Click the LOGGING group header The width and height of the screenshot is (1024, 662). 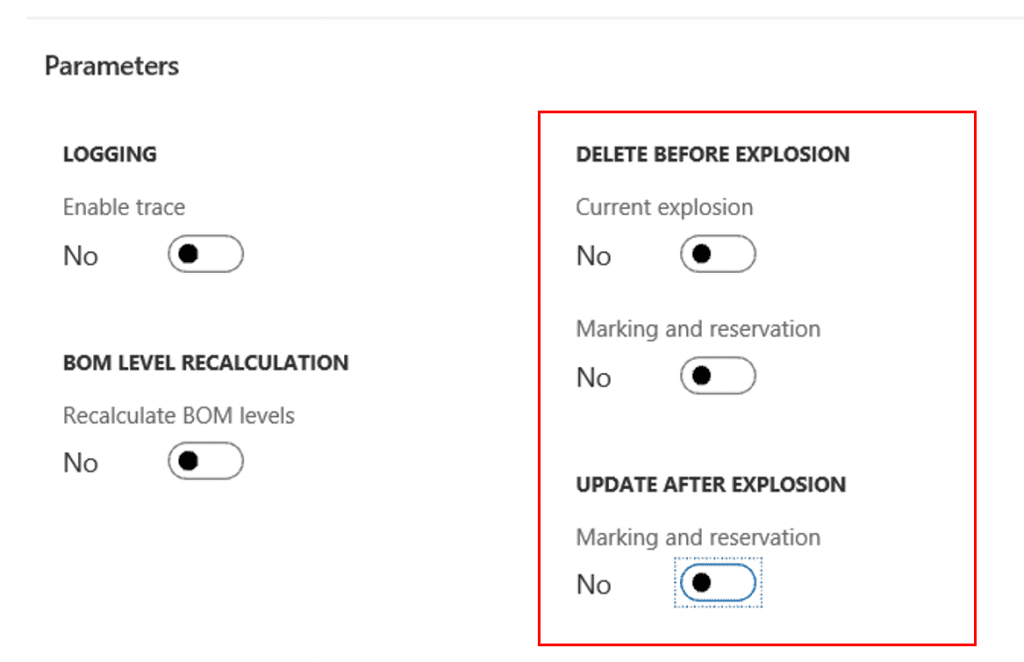[x=110, y=154]
